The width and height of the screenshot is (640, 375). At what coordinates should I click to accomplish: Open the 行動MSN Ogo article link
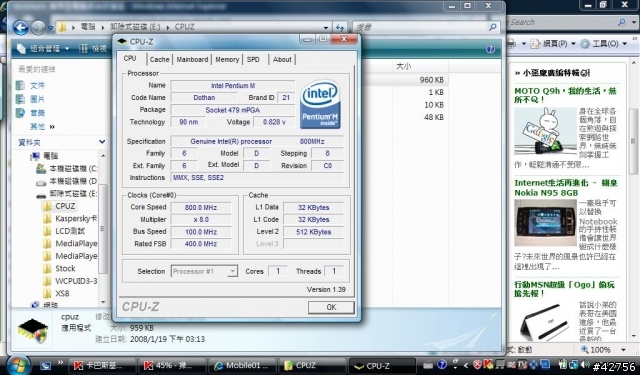tap(564, 289)
